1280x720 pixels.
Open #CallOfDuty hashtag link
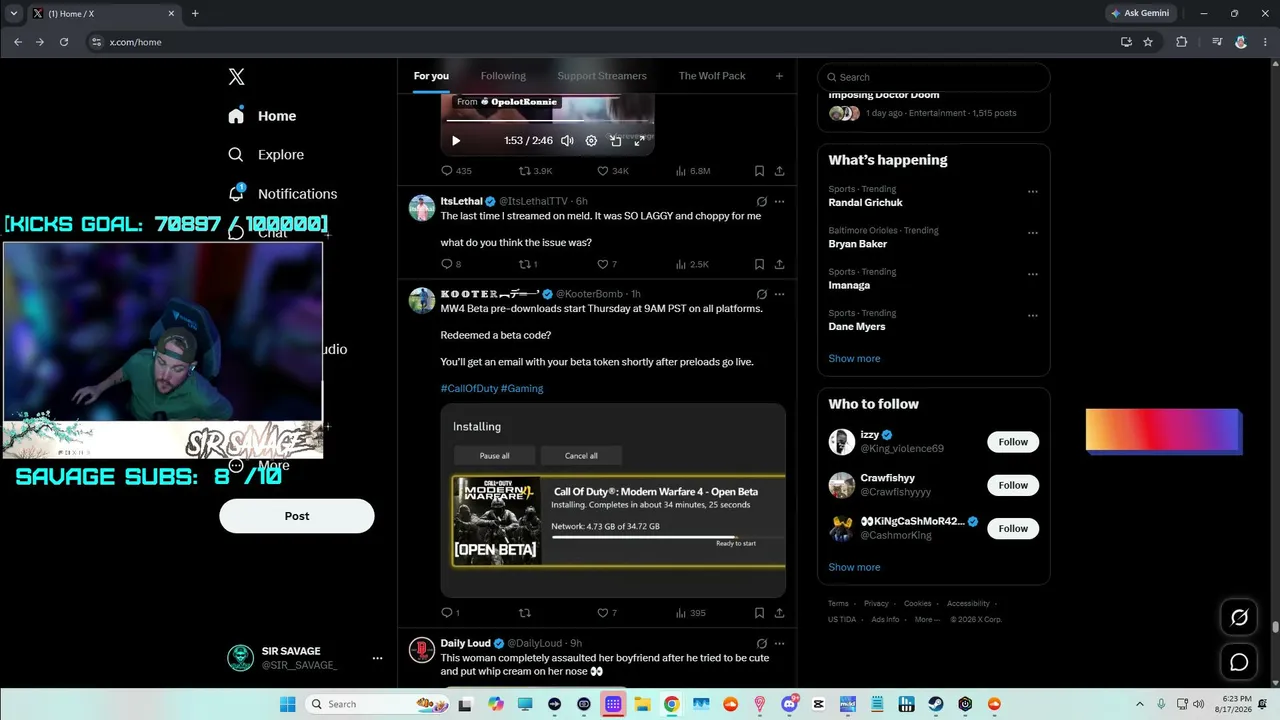[469, 388]
